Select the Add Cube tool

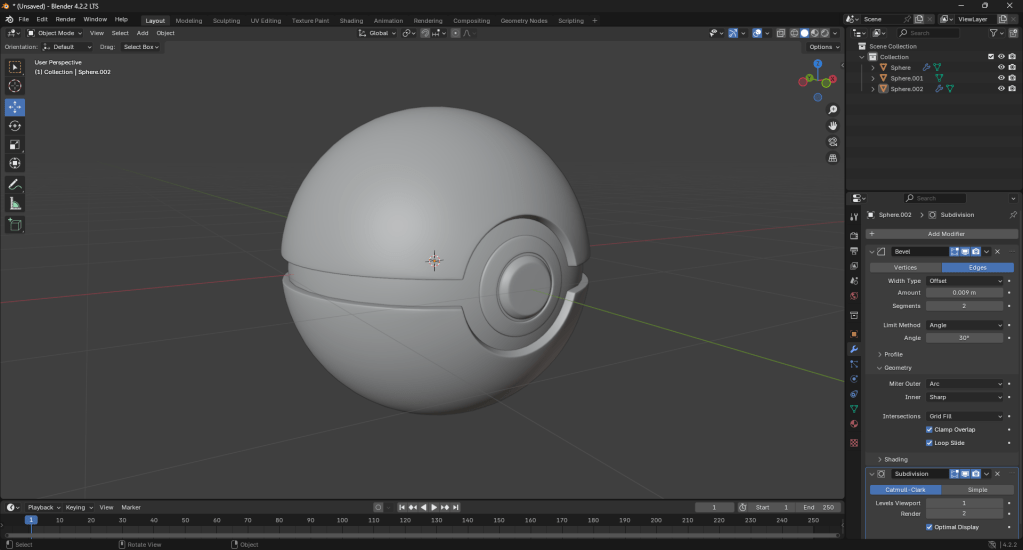[x=15, y=225]
